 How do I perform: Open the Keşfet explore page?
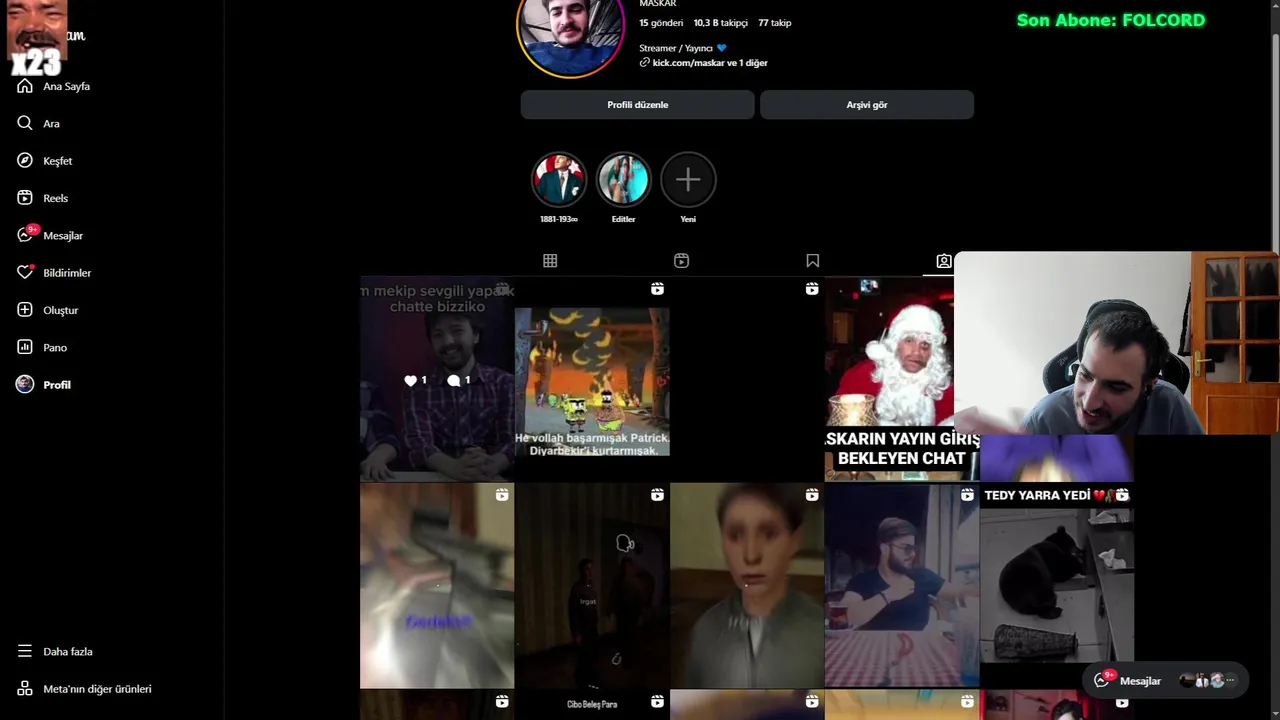click(57, 161)
